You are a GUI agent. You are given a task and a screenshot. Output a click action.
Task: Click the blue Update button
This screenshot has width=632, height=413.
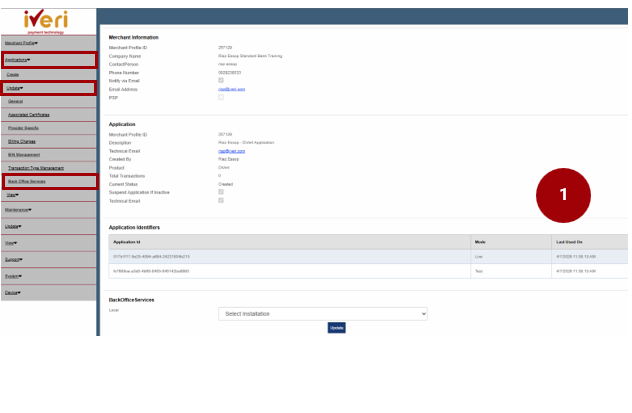pyautogui.click(x=336, y=327)
